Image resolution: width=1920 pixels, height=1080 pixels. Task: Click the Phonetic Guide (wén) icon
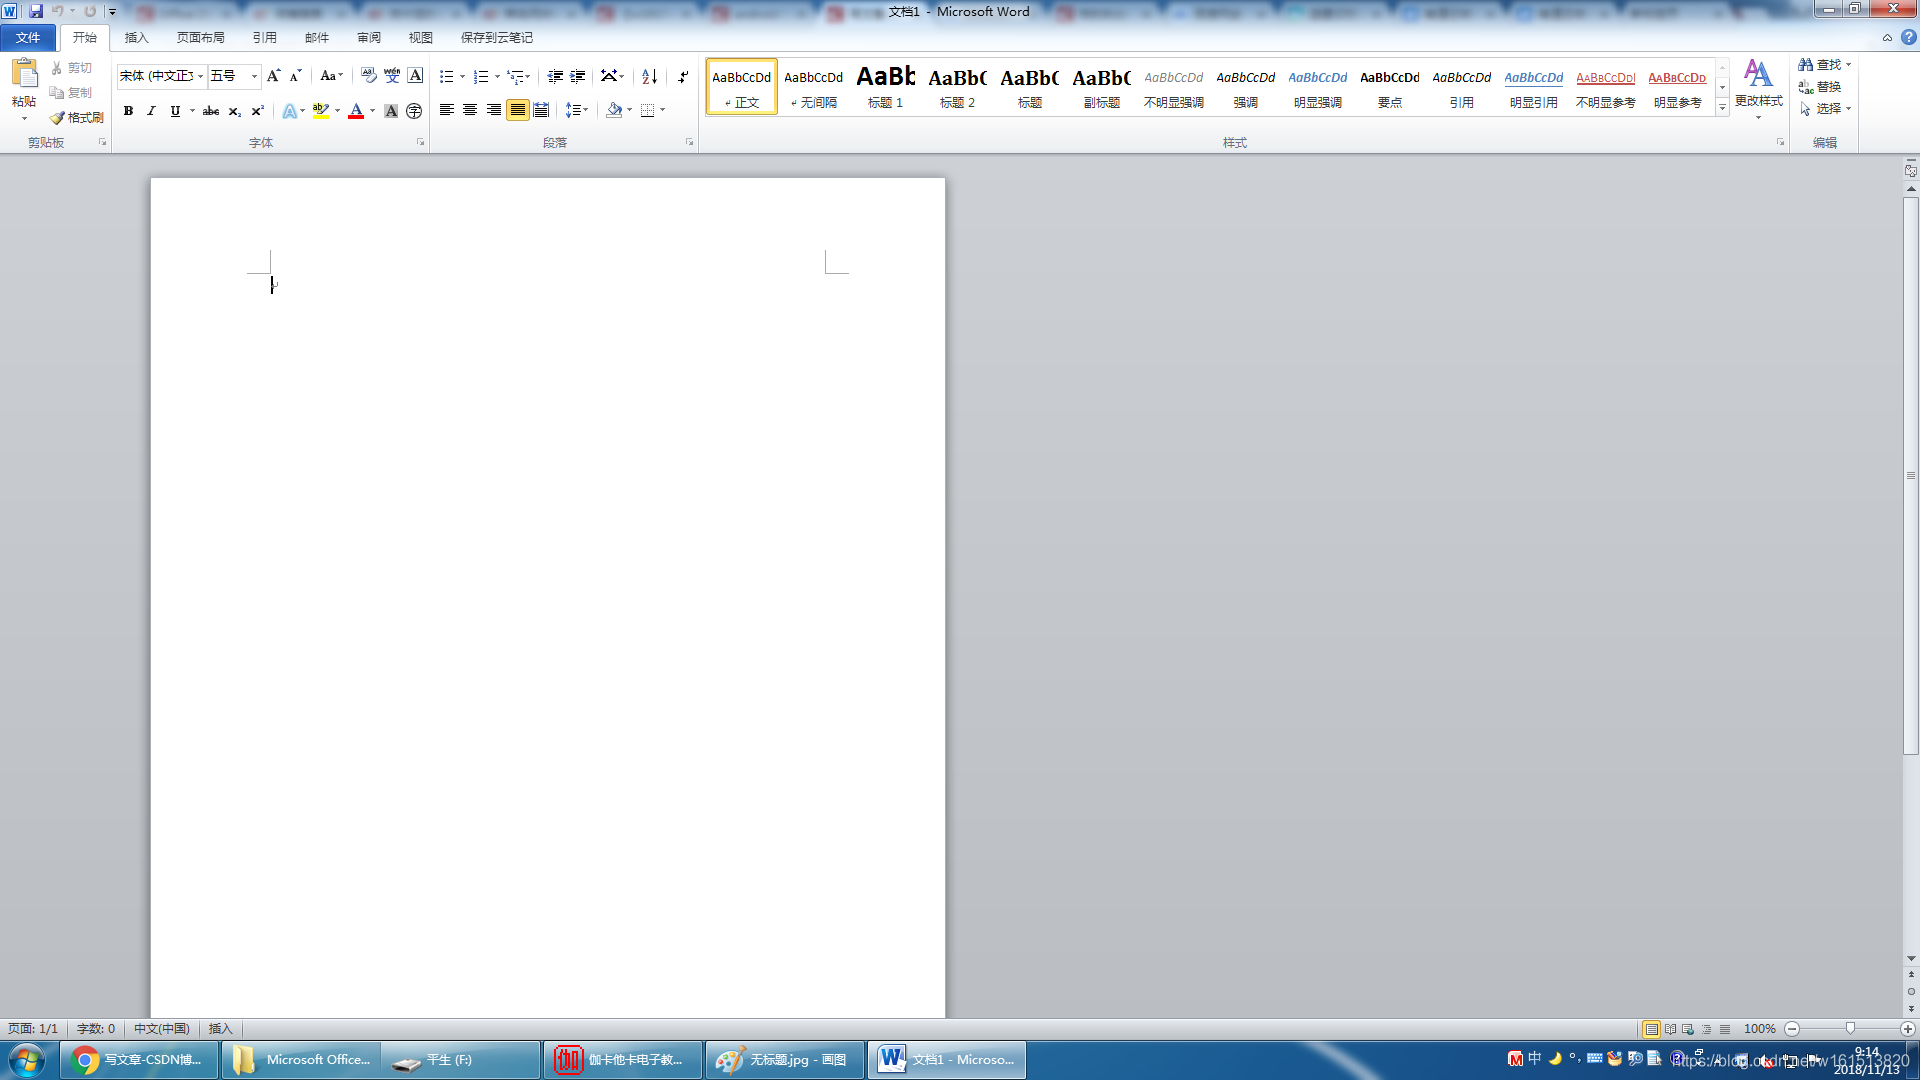coord(392,76)
